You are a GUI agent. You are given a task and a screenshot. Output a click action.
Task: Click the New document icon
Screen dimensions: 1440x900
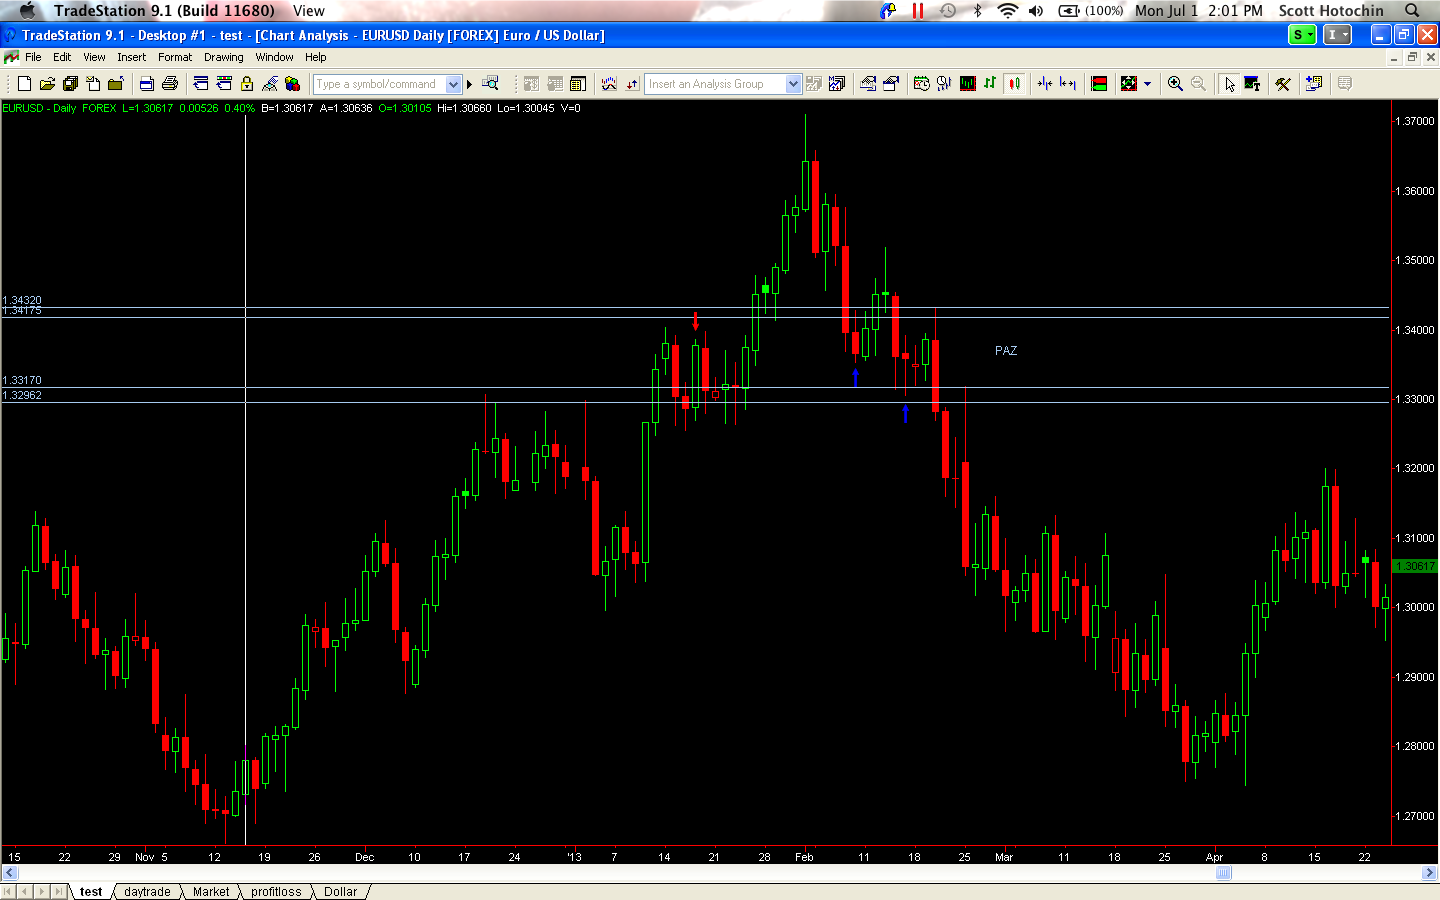tap(24, 84)
